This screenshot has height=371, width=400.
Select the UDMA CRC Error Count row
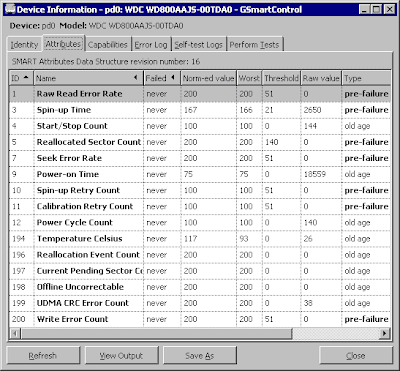click(200, 303)
